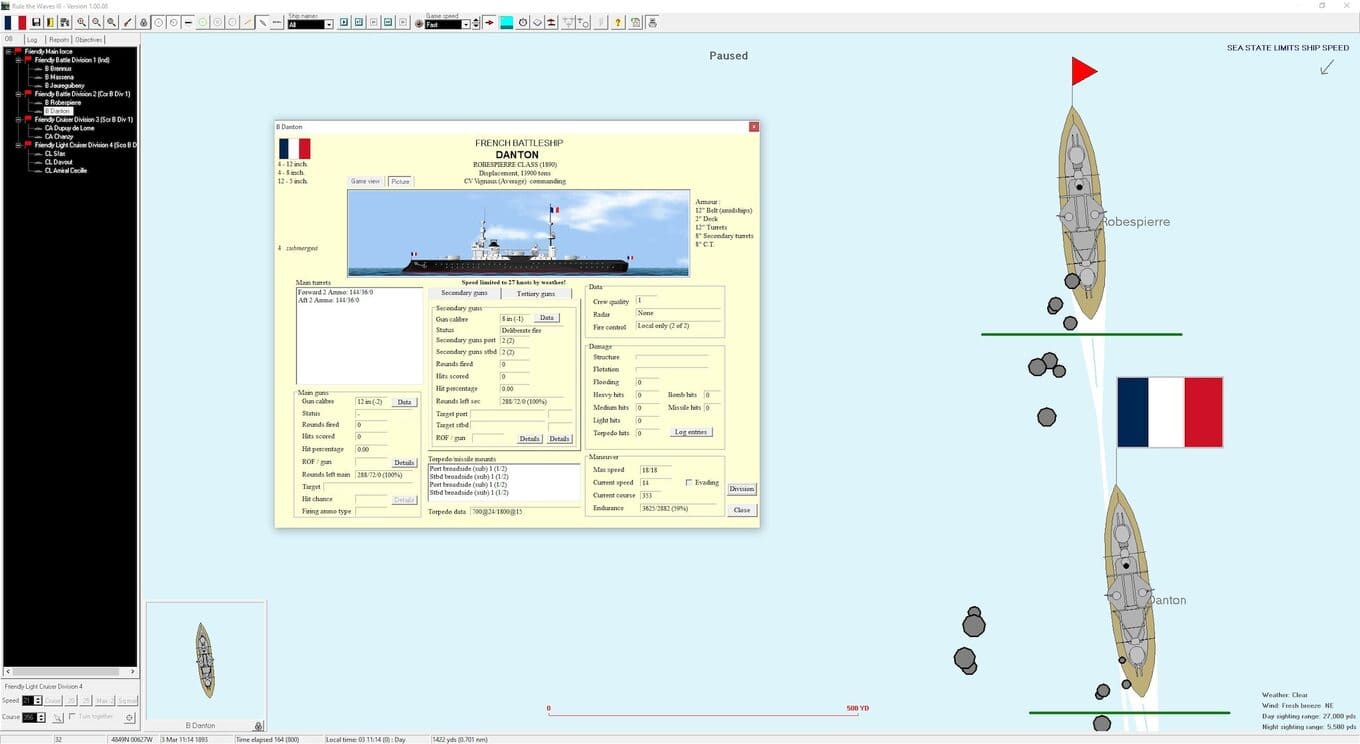Click the first magnifier zoom icon
Screen dimensions: 1360x744
pos(81,22)
